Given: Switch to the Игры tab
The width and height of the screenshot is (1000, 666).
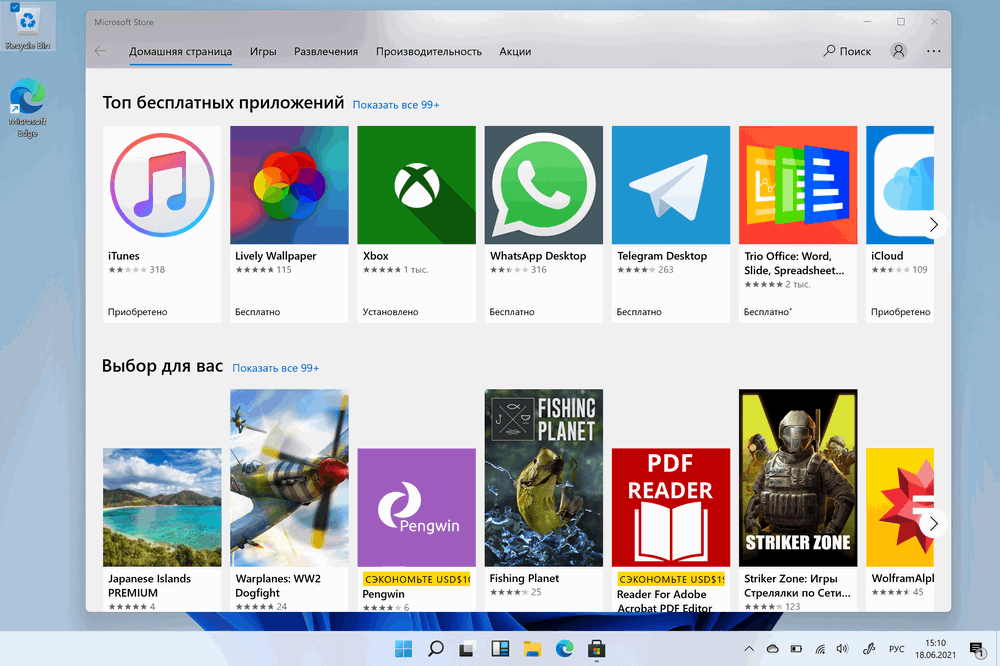Looking at the screenshot, I should (x=263, y=52).
